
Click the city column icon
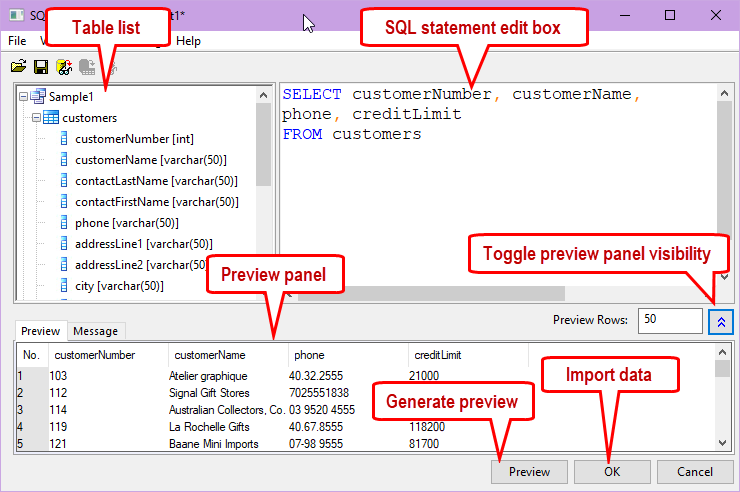point(65,286)
